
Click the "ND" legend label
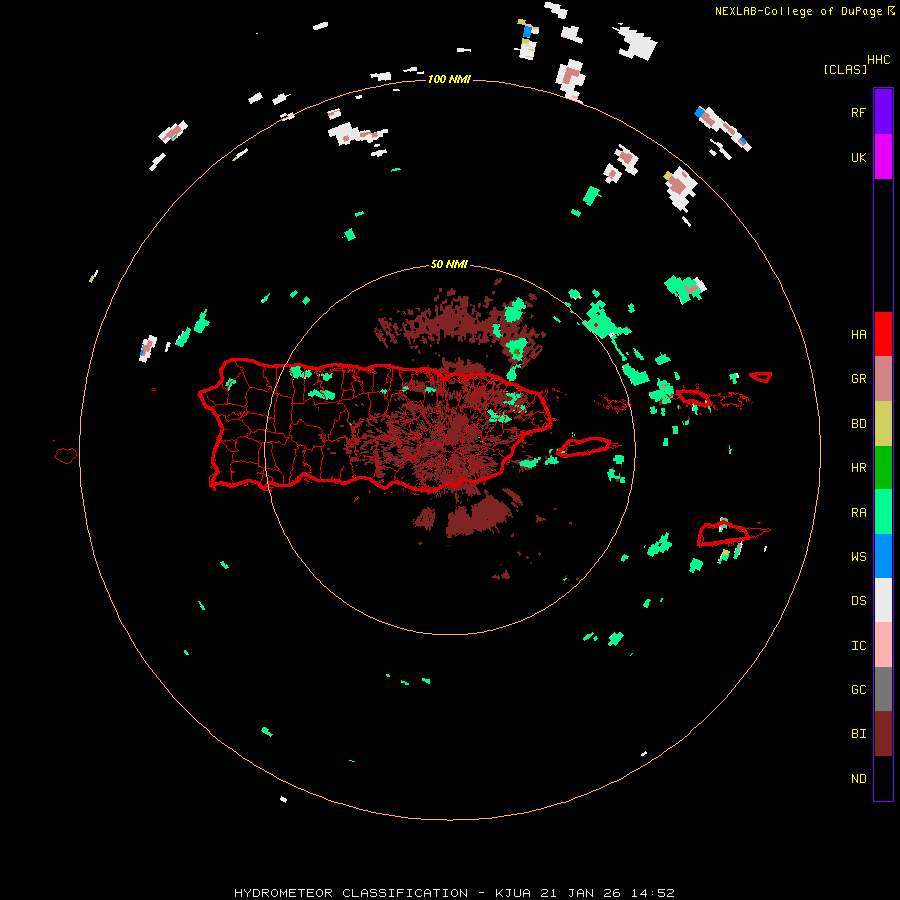tap(858, 779)
